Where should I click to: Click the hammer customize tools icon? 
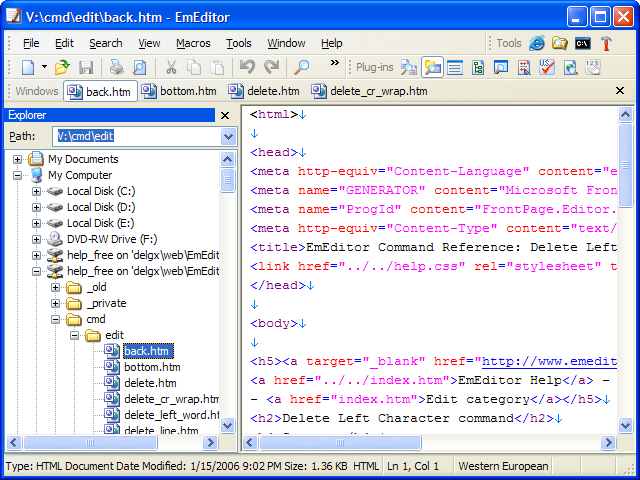[606, 43]
